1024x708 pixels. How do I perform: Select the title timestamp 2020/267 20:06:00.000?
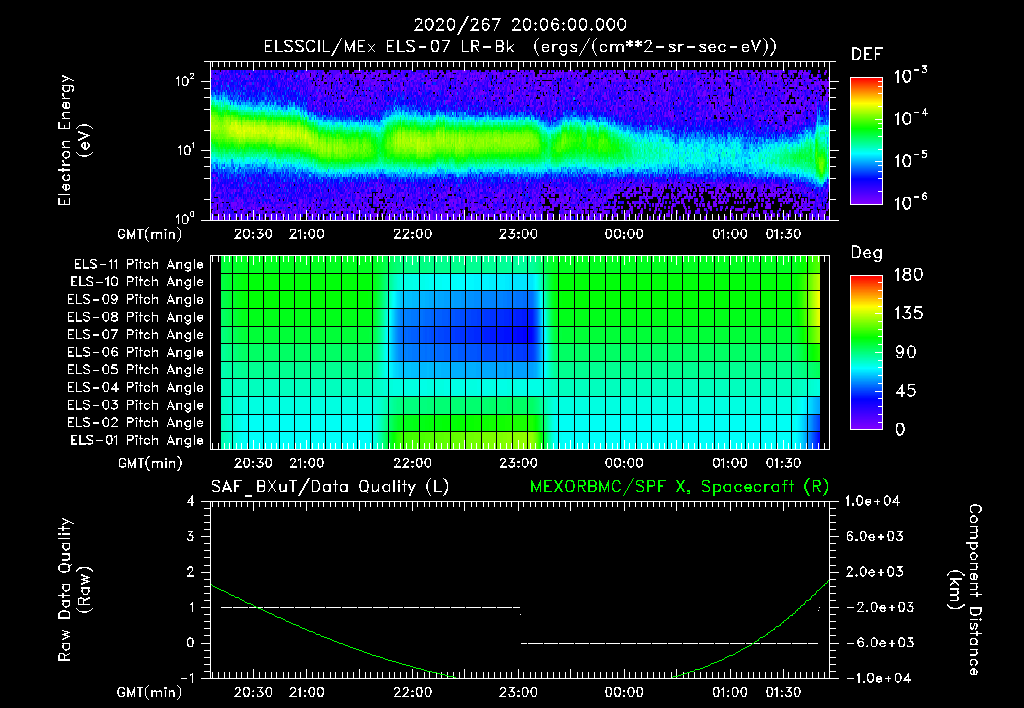[x=520, y=25]
